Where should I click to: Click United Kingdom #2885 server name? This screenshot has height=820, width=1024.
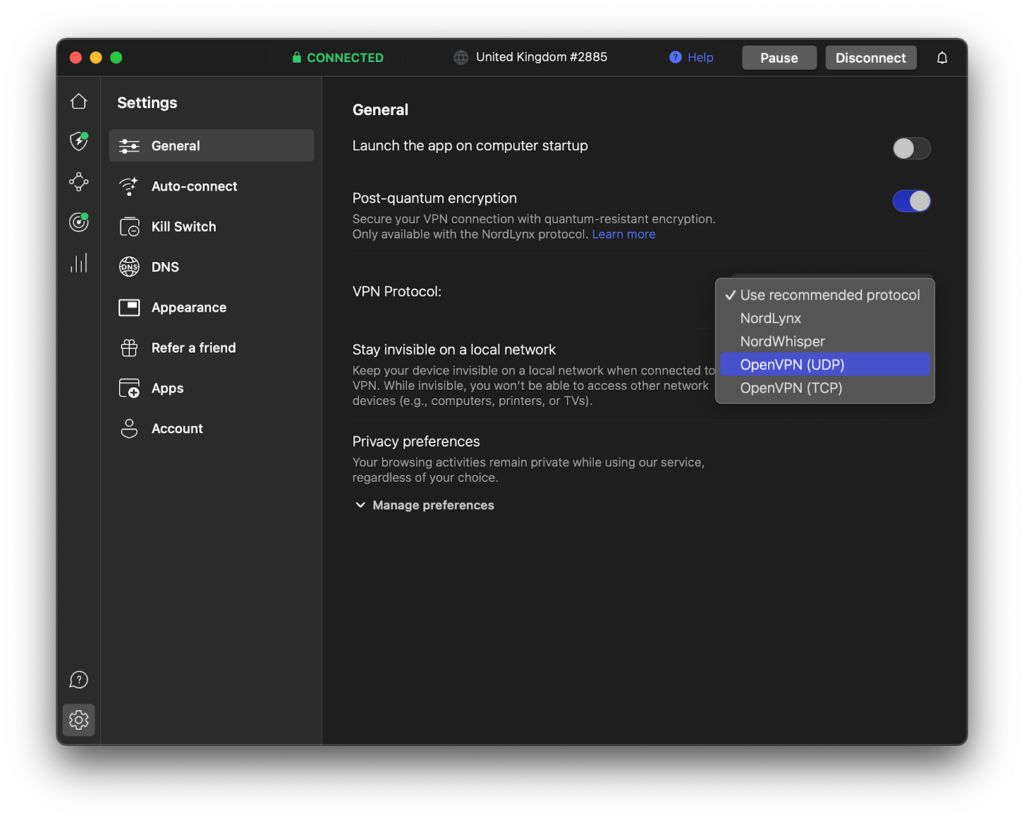point(541,57)
